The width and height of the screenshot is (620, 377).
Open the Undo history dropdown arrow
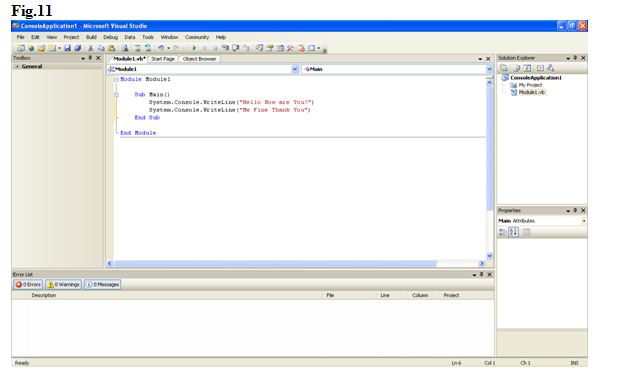[168, 48]
